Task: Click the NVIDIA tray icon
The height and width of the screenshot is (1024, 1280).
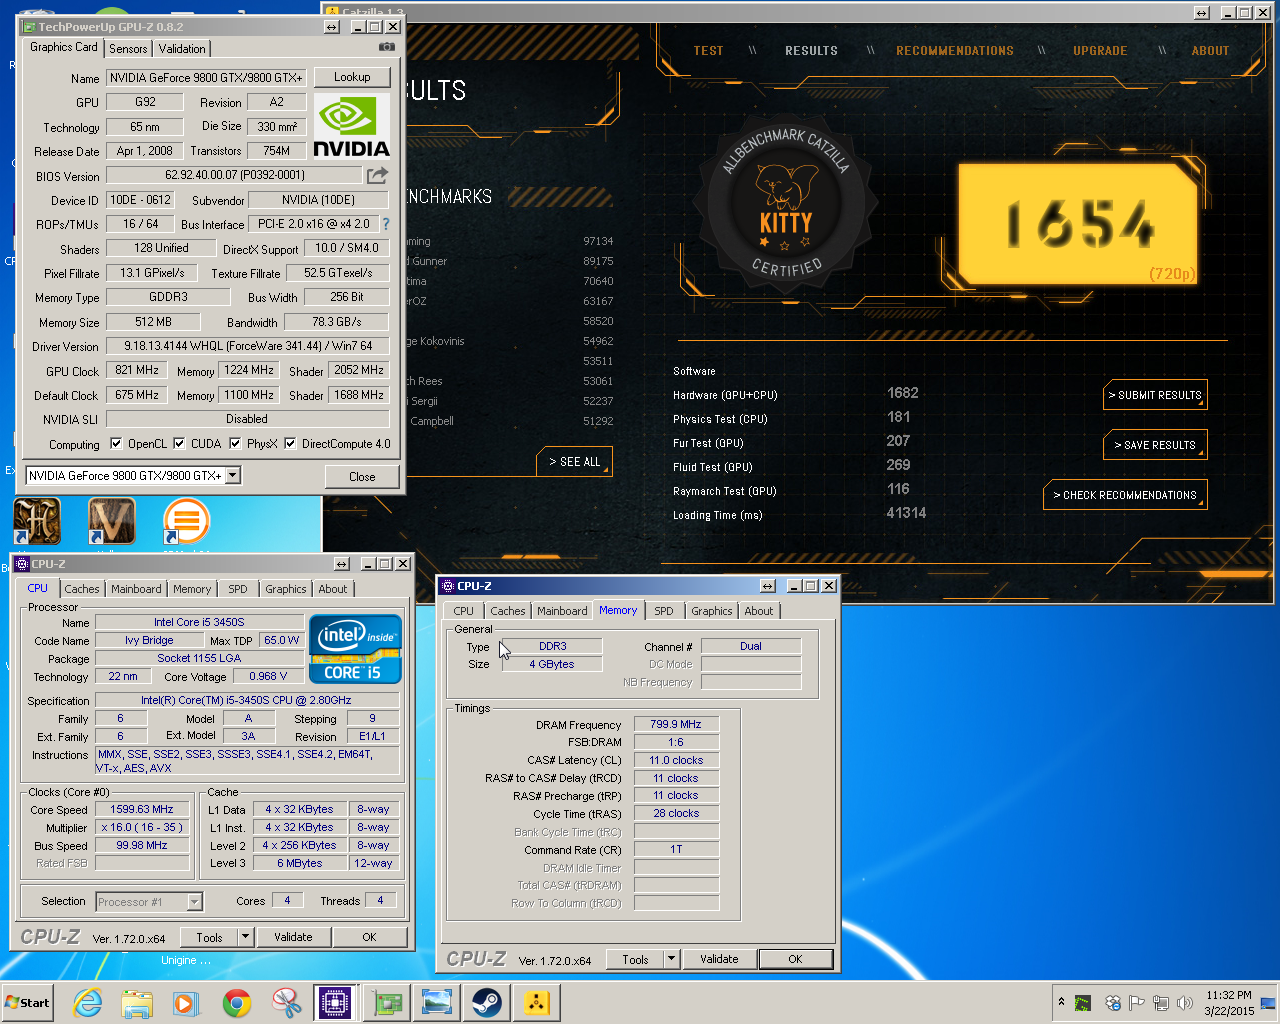Action: (1083, 1002)
